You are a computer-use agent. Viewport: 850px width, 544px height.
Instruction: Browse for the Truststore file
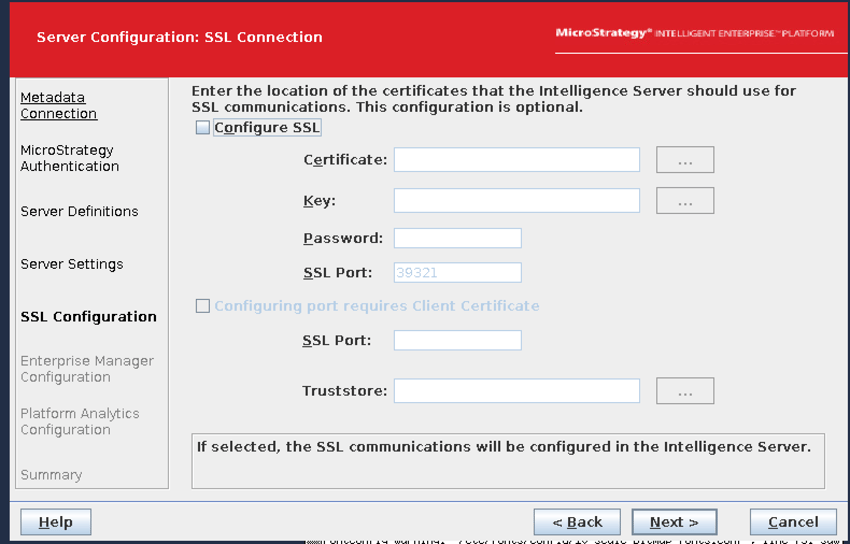[685, 391]
